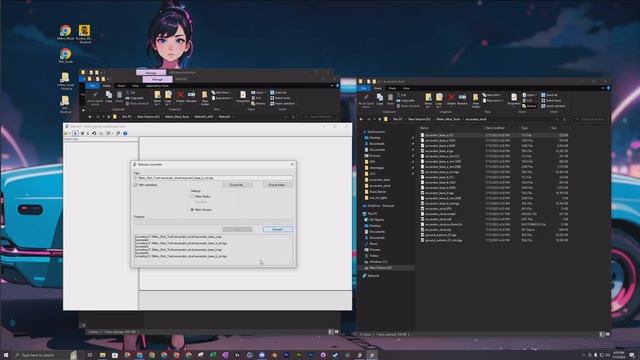Close the Textures converter dialog
The width and height of the screenshot is (640, 360).
[292, 164]
